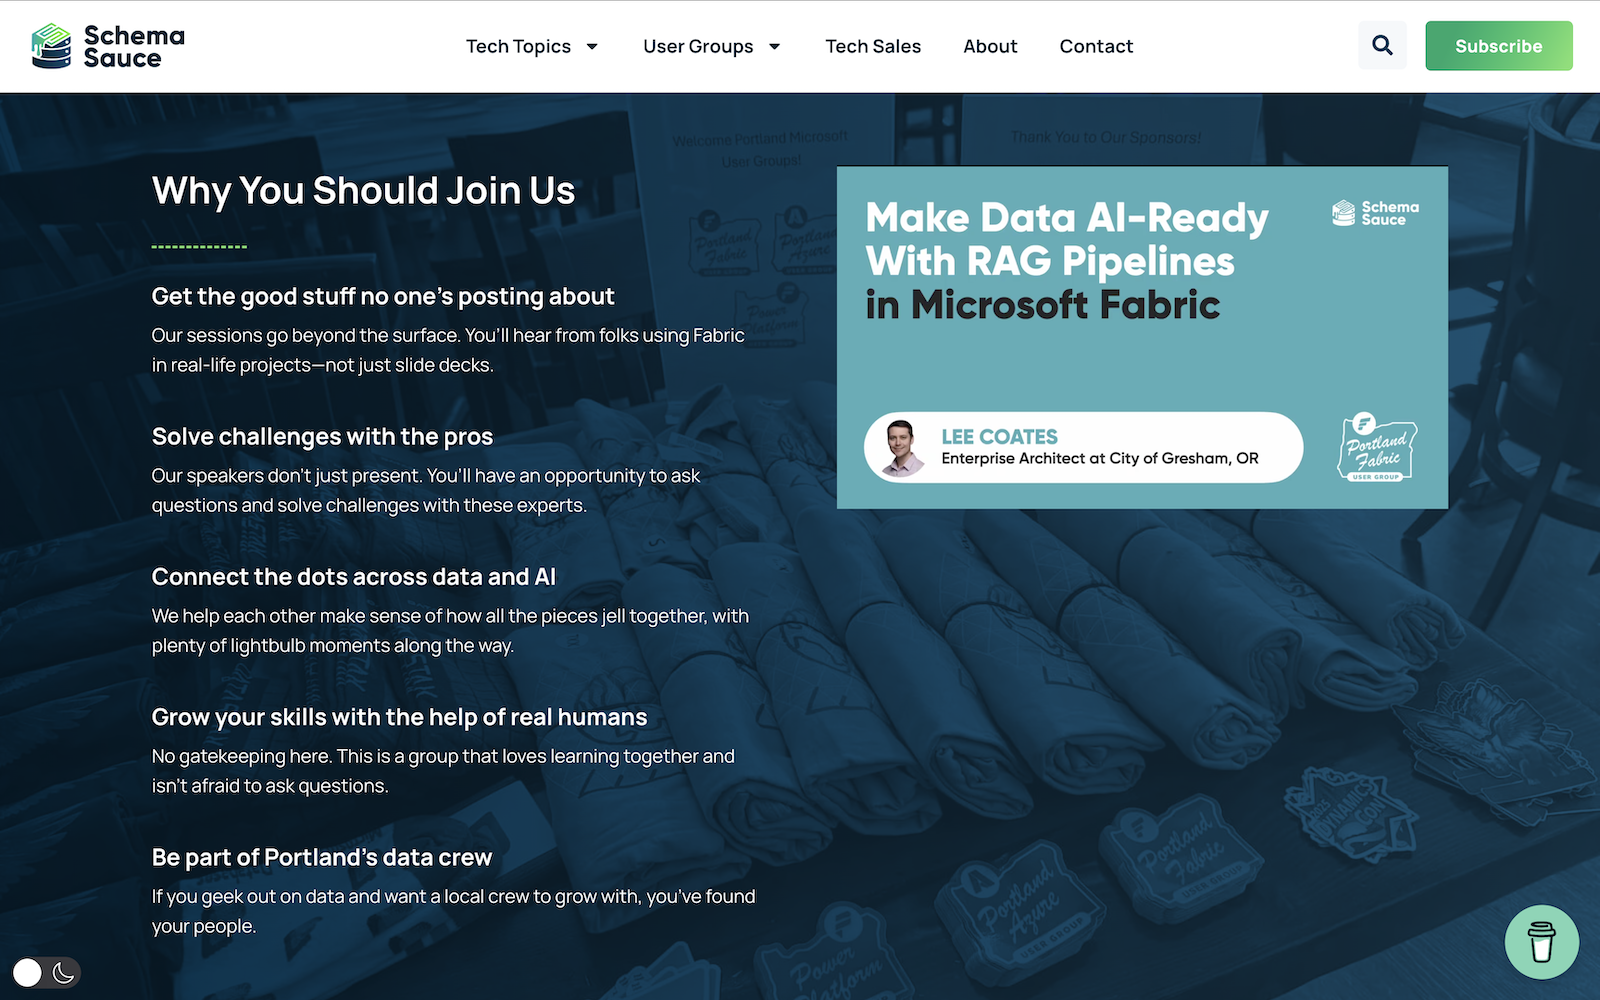Click the Lee Coates speaker name
Viewport: 1600px width, 1000px height.
[999, 437]
